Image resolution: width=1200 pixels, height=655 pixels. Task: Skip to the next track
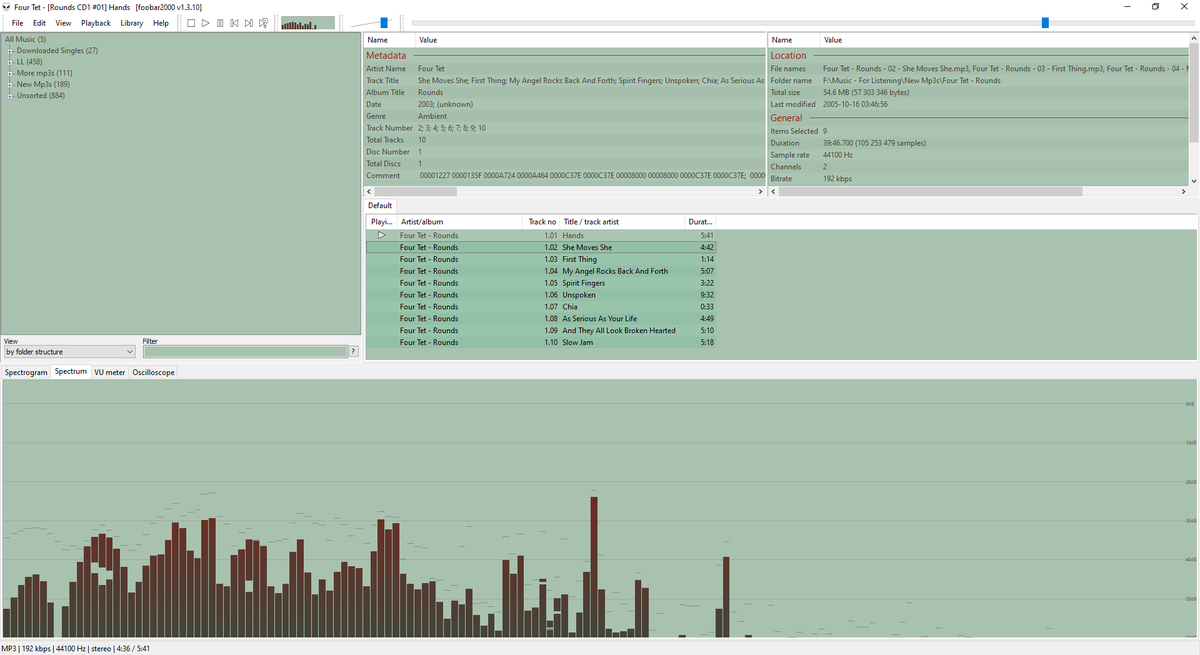(x=248, y=23)
